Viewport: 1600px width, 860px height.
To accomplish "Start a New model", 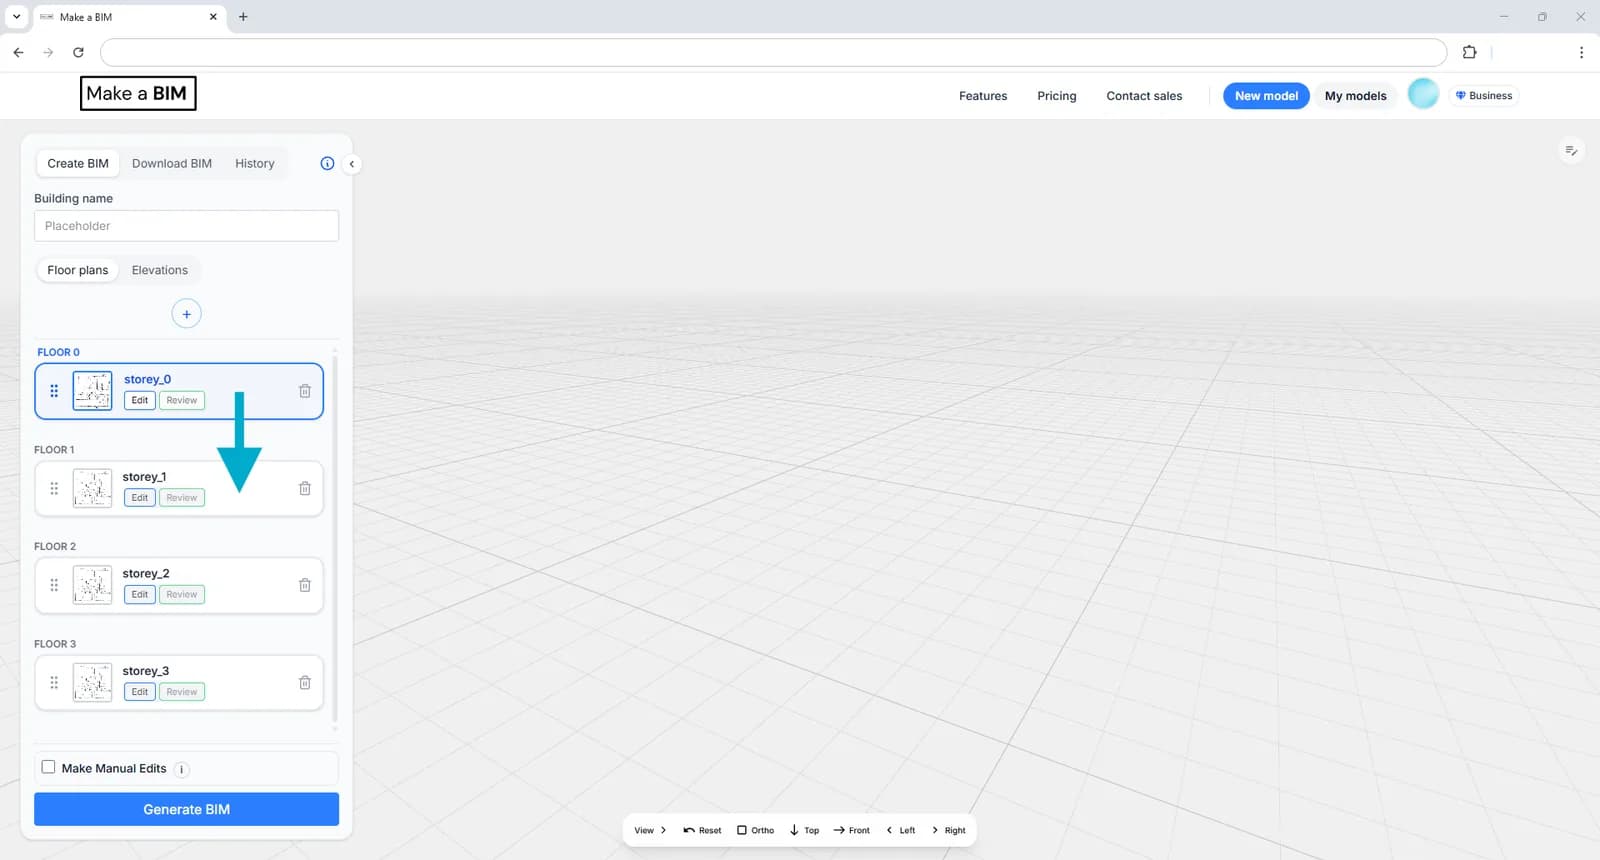I will 1266,96.
